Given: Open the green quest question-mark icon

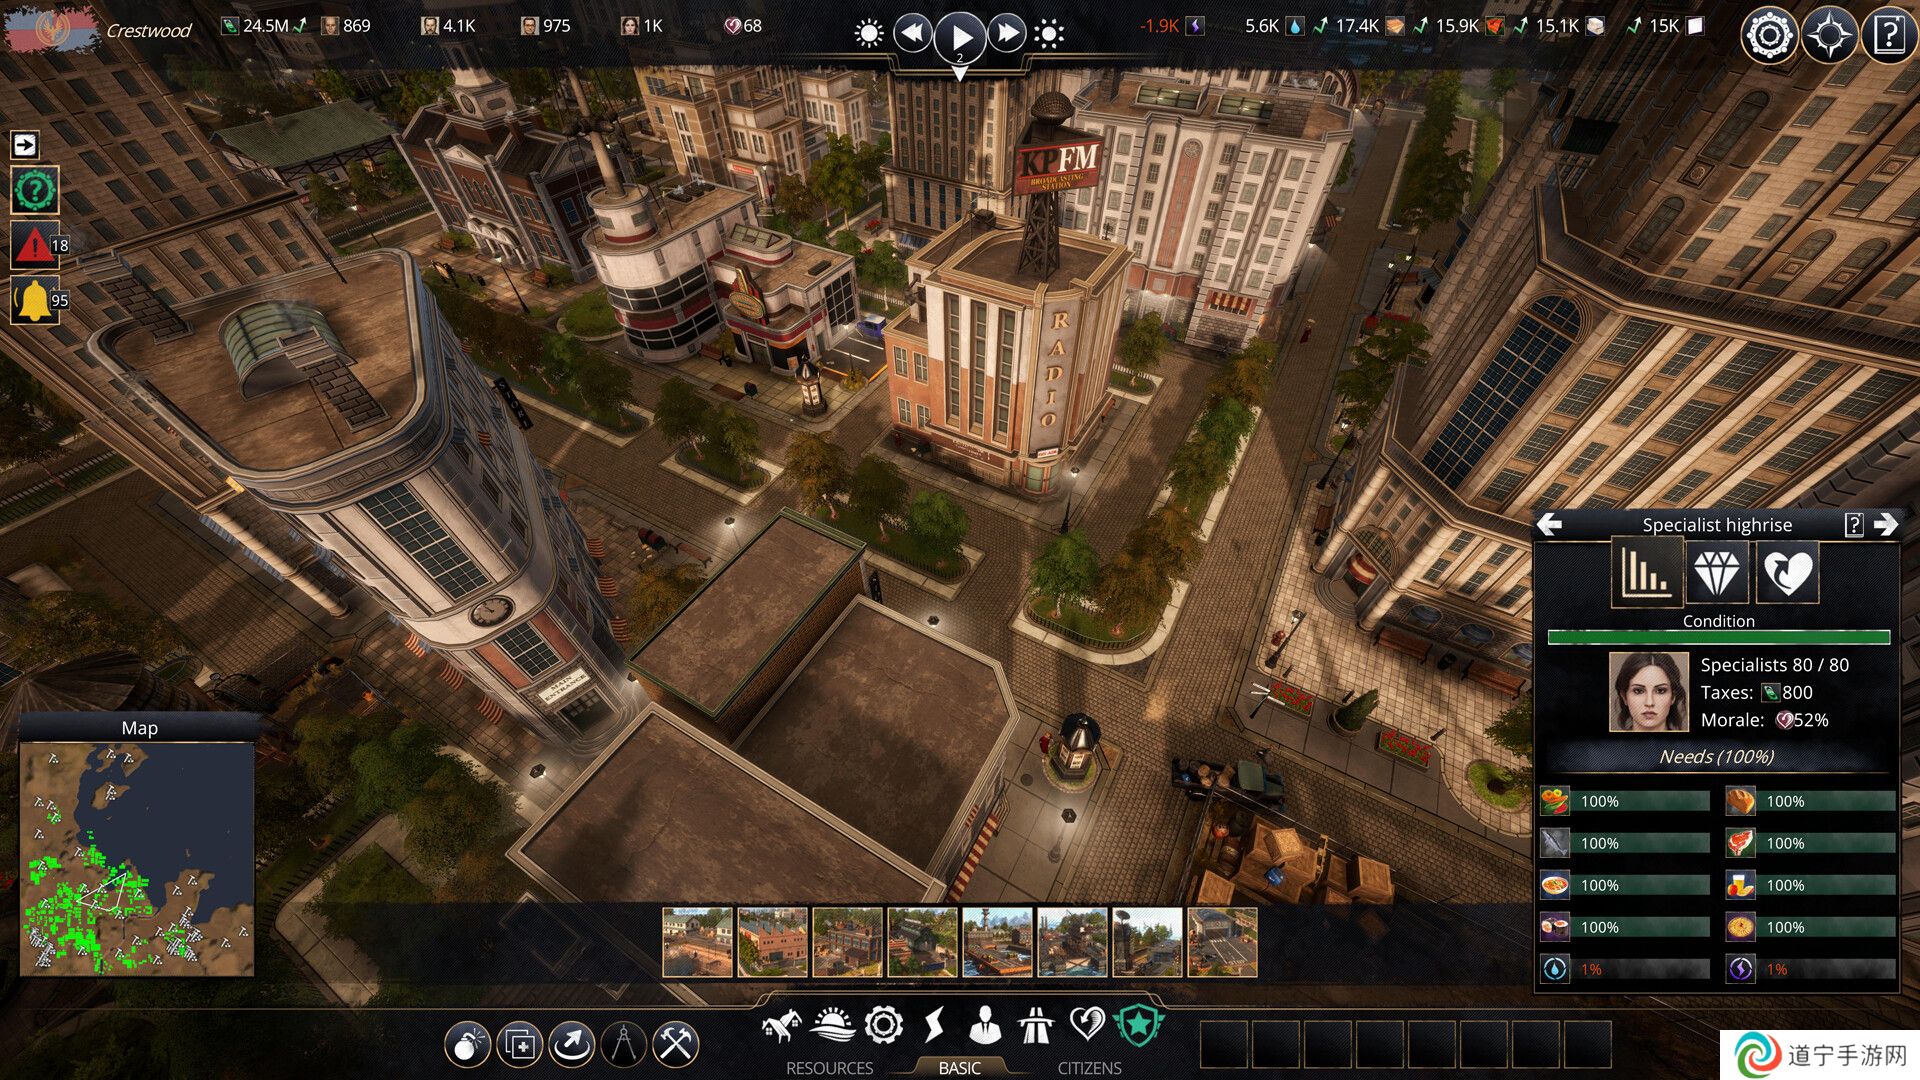Looking at the screenshot, I should (x=35, y=190).
